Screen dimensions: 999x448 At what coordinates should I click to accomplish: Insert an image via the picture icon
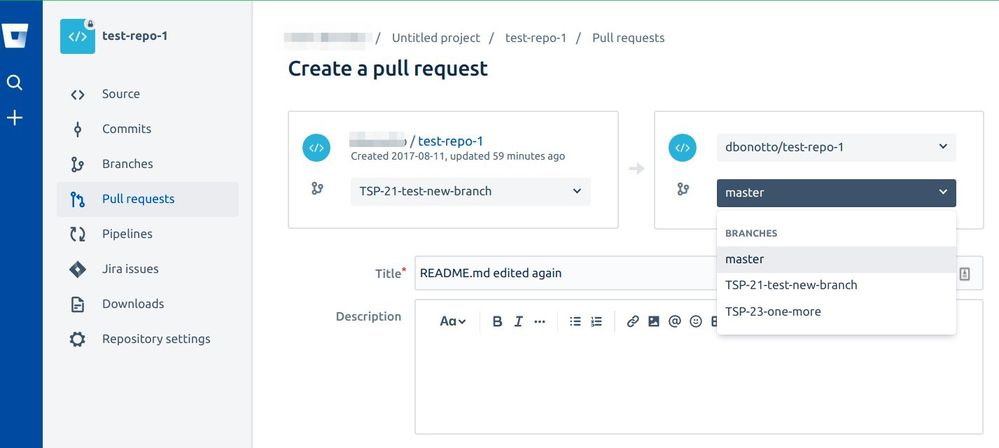pos(654,322)
